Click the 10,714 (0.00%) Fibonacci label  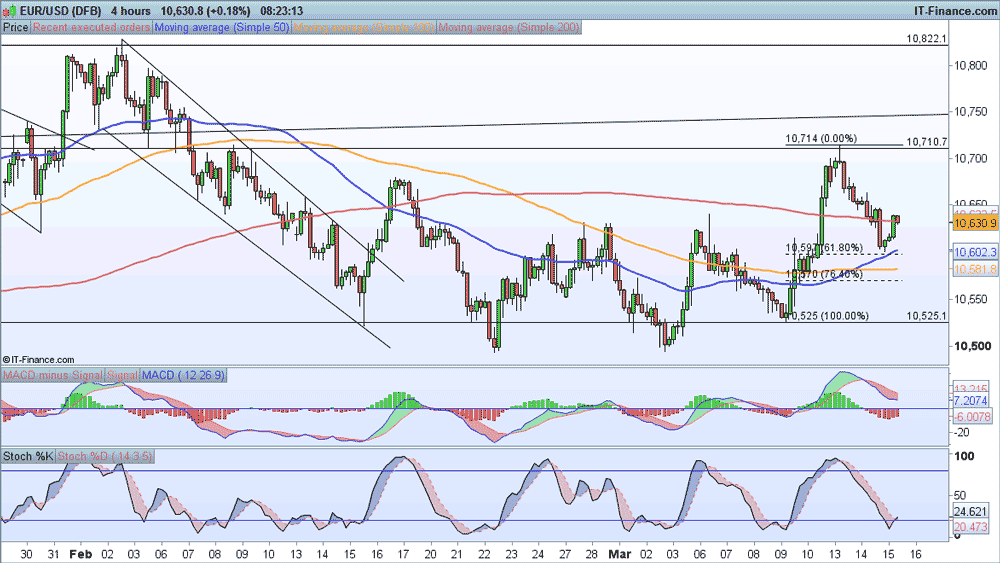(x=821, y=138)
